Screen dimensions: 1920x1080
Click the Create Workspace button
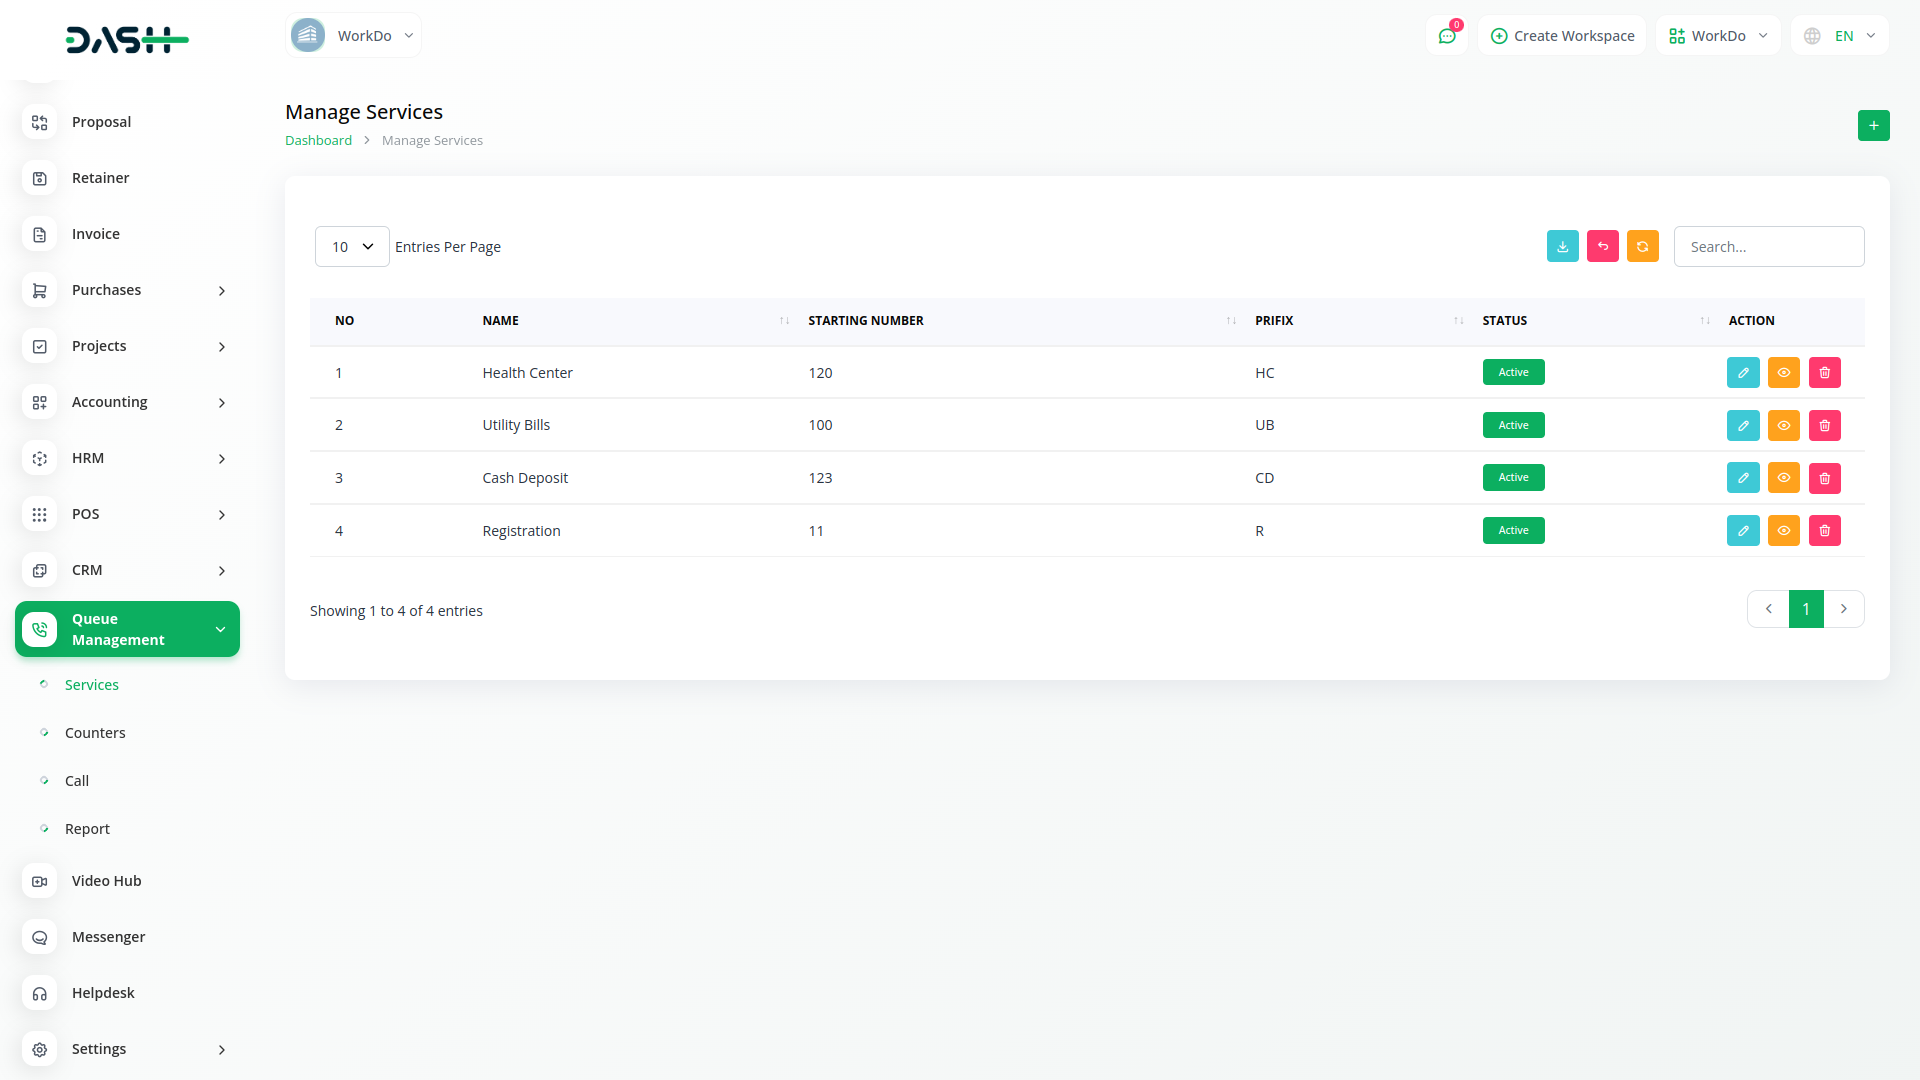click(1562, 36)
